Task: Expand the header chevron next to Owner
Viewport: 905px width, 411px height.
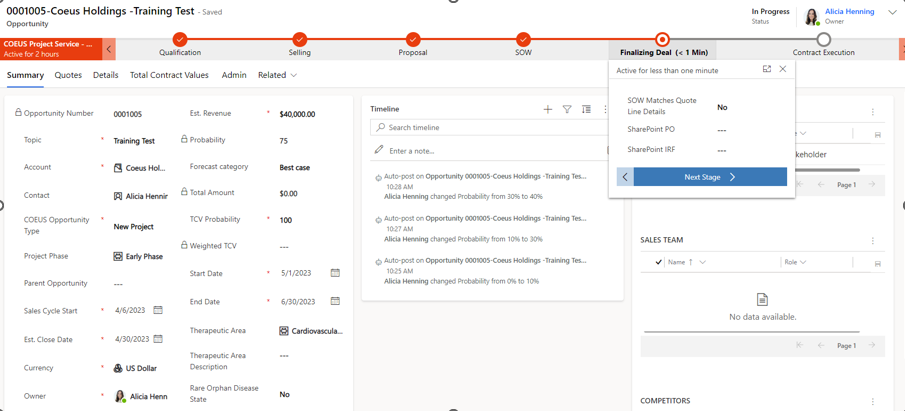Action: 892,13
